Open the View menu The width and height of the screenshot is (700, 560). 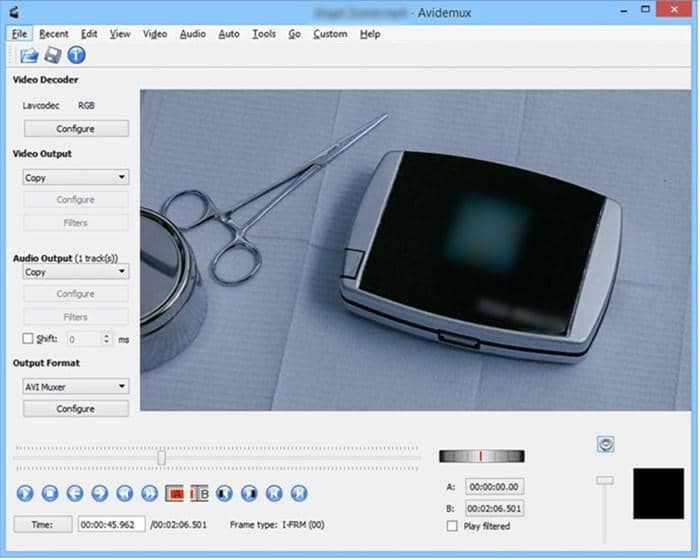pyautogui.click(x=120, y=34)
